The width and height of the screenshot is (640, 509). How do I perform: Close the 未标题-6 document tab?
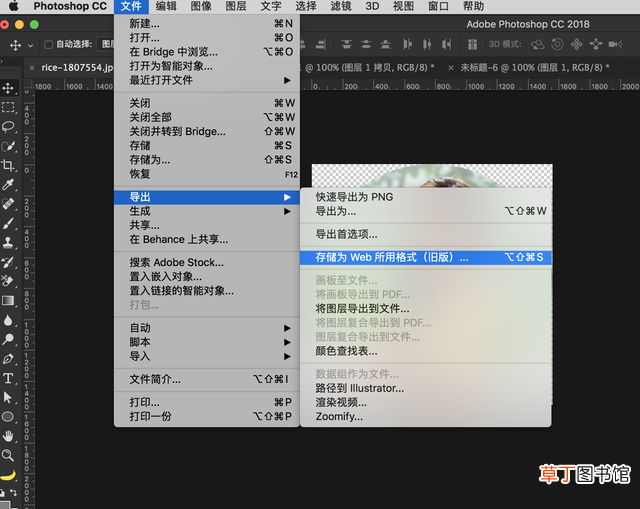(x=451, y=68)
